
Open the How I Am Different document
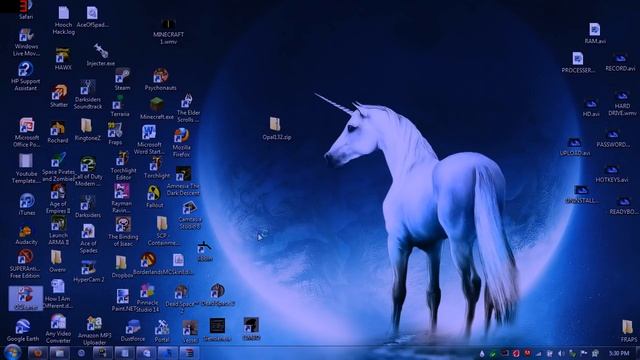coord(58,294)
